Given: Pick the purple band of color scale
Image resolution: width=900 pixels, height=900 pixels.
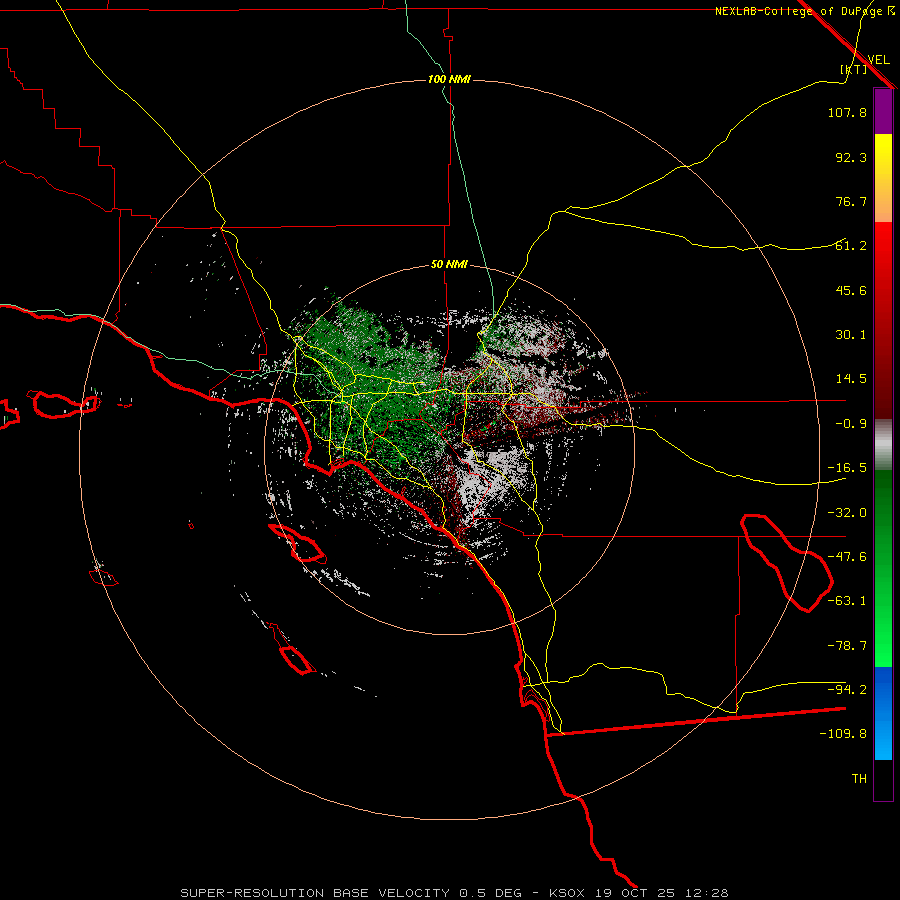Looking at the screenshot, I should (883, 112).
